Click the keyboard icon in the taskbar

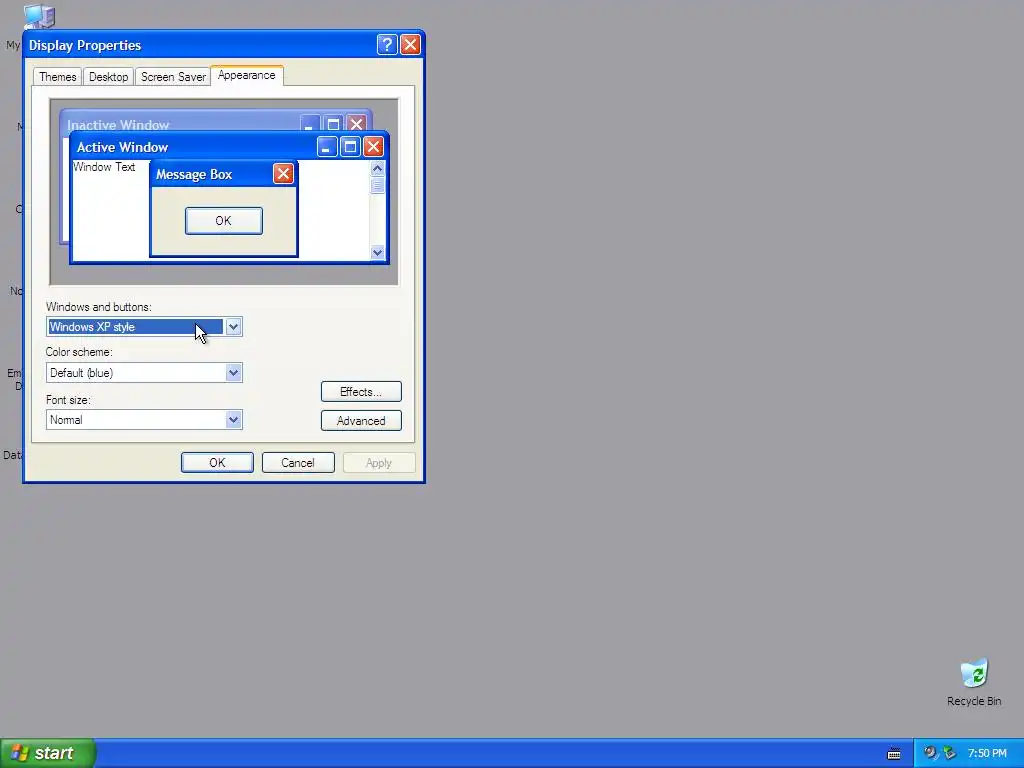894,754
